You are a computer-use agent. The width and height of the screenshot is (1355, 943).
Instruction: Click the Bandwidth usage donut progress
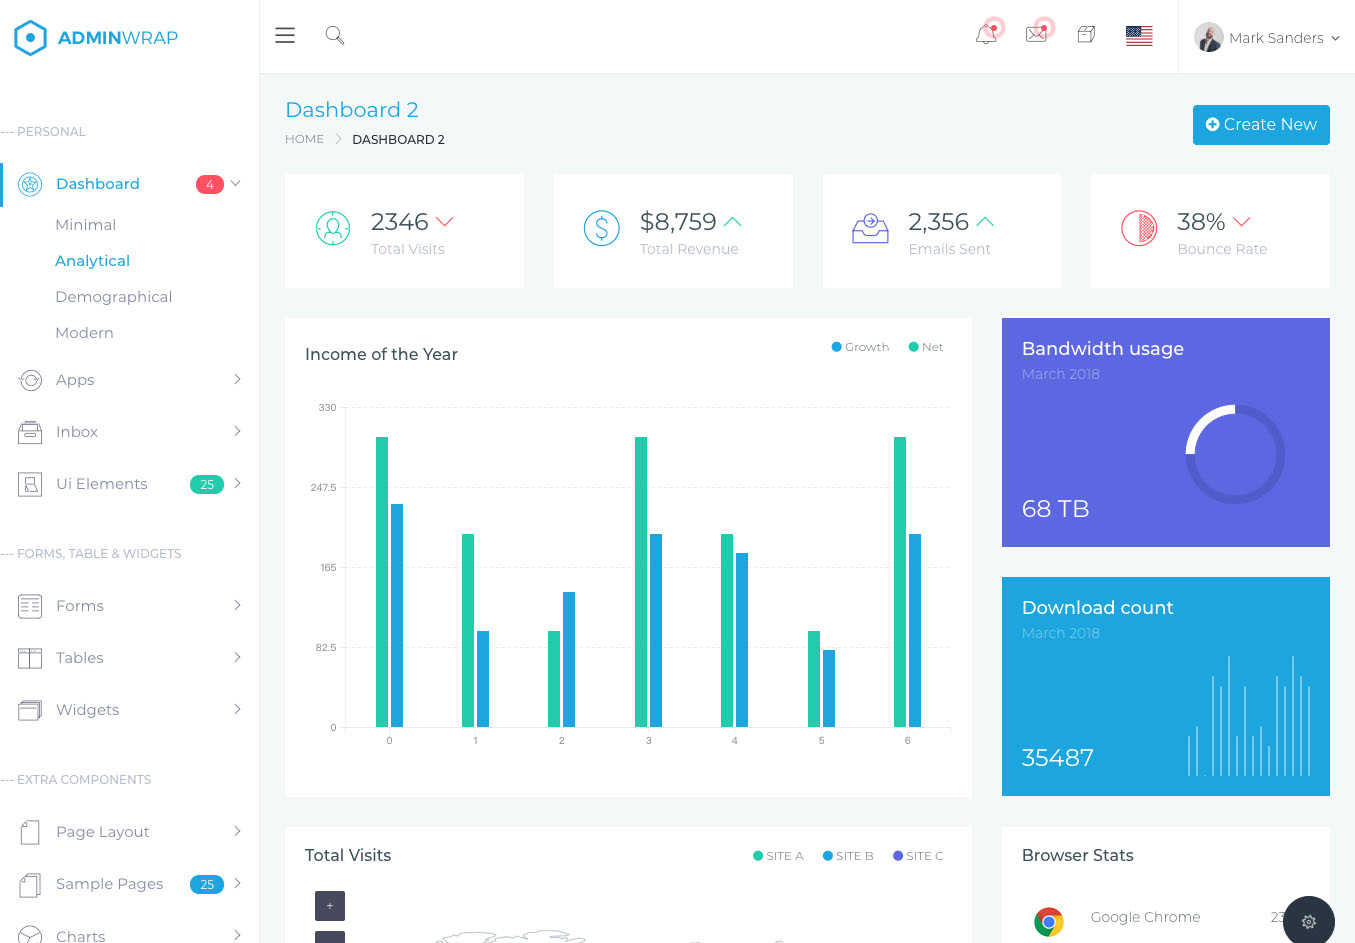point(1235,454)
